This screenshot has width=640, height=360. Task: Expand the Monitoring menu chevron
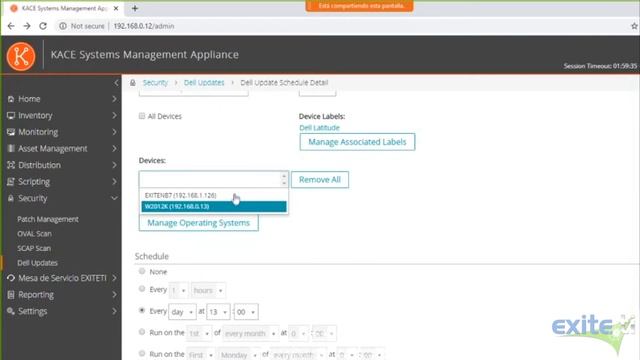[114, 132]
